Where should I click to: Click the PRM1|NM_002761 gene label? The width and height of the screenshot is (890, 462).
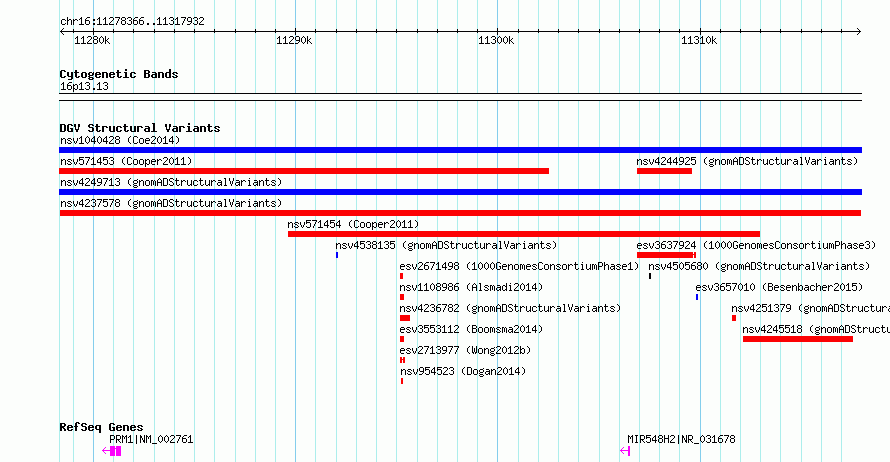[x=151, y=439]
